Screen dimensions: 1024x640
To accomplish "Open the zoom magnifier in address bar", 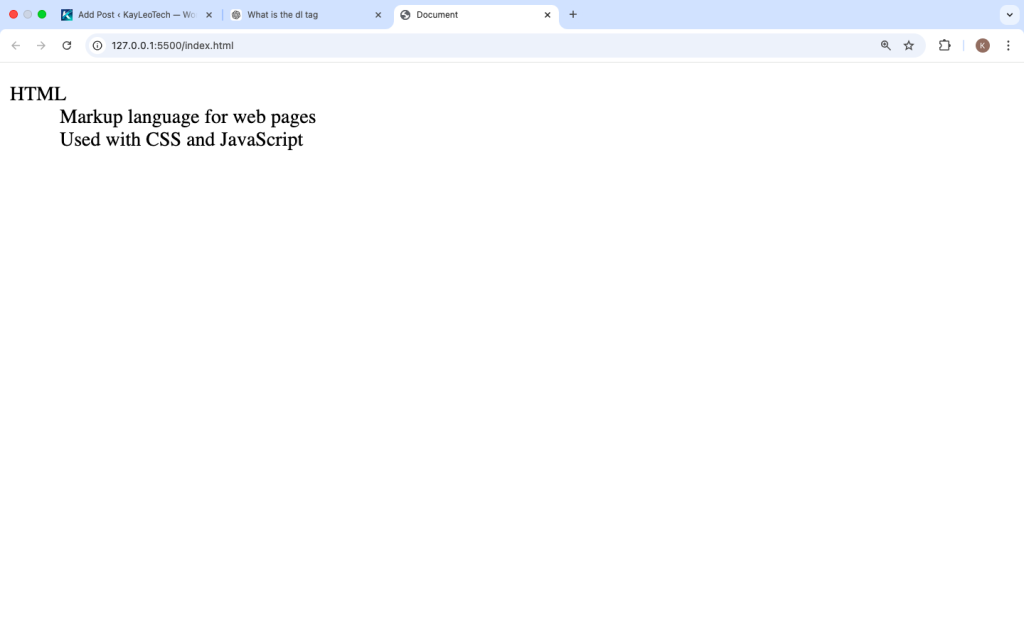I will [x=885, y=45].
